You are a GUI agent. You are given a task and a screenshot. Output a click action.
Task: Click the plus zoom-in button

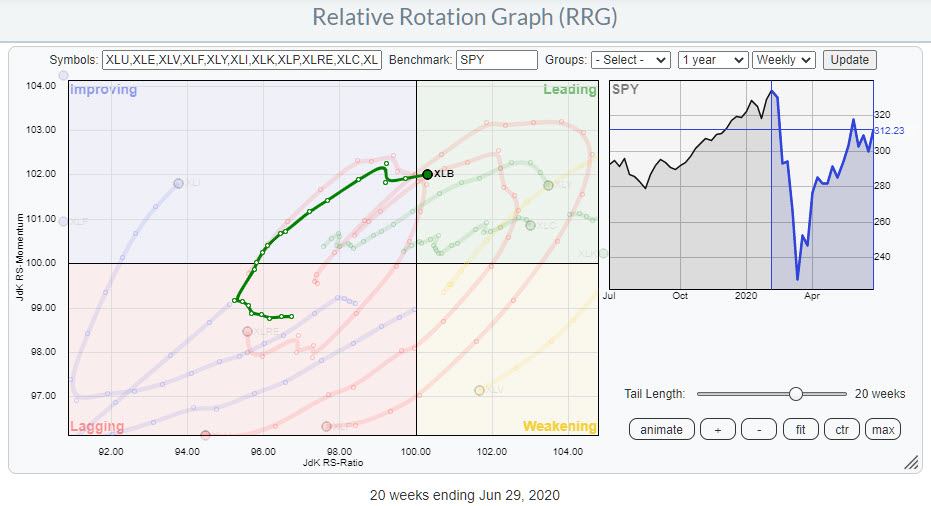click(715, 430)
